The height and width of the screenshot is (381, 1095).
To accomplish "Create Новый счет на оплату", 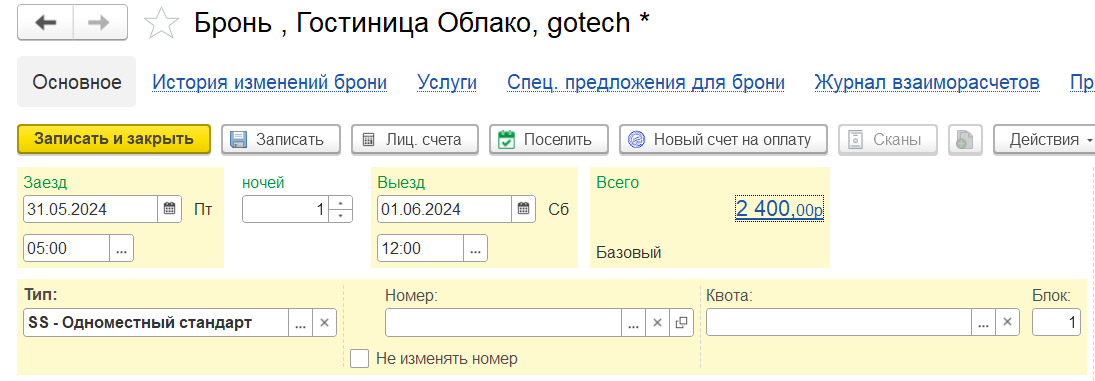I will (x=723, y=140).
